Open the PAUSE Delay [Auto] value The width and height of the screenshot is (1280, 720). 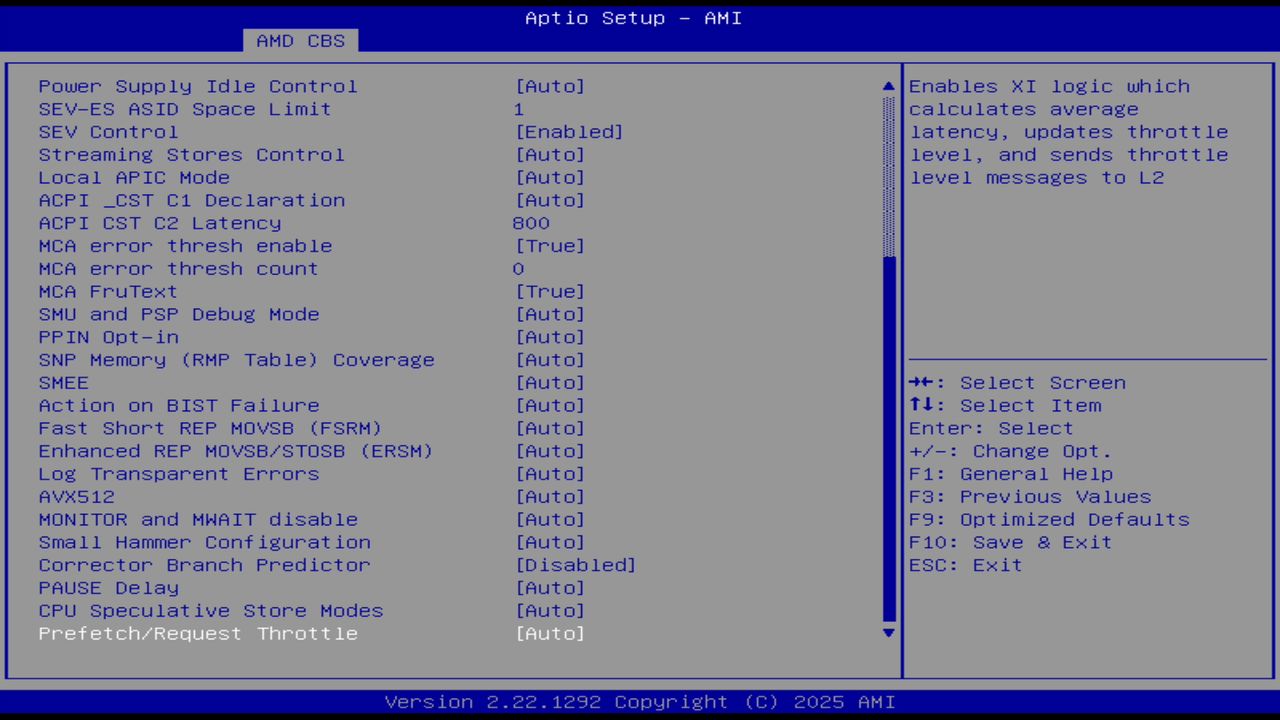click(x=550, y=588)
